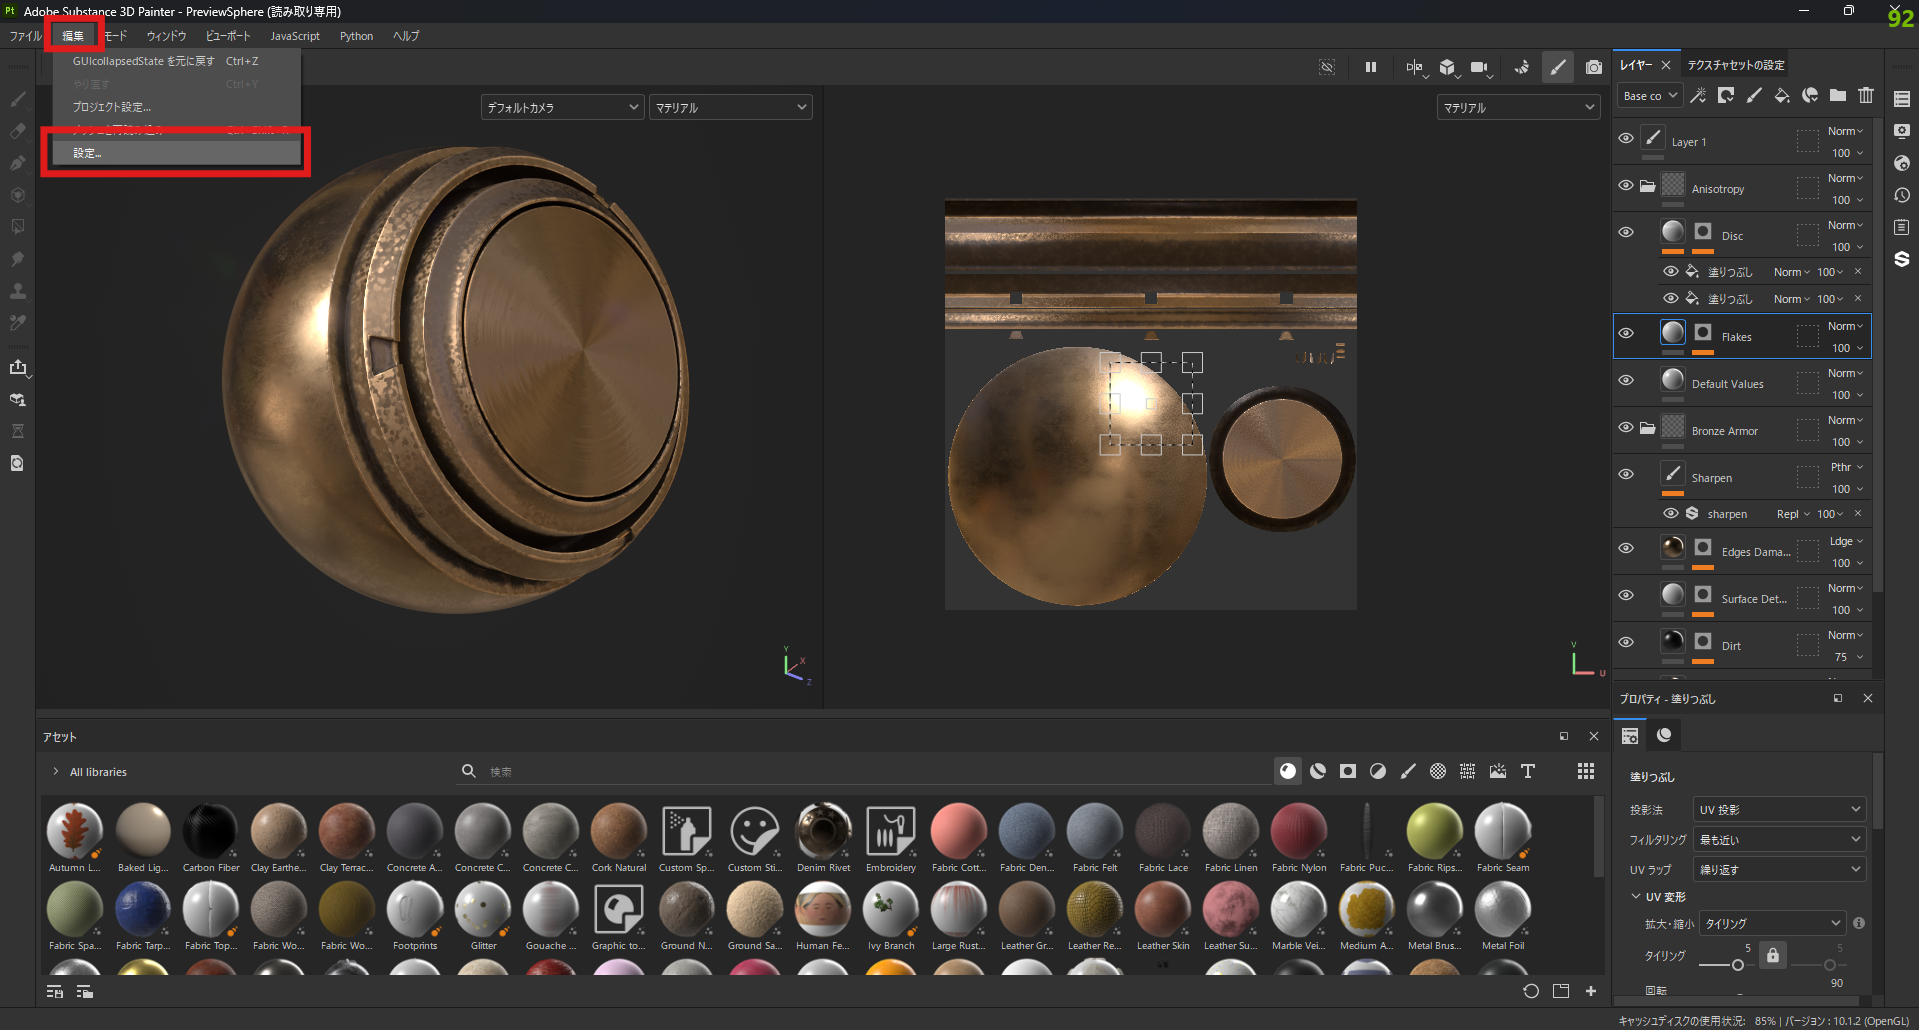Open the Python menu
Screen dimensions: 1919x1030
356,36
